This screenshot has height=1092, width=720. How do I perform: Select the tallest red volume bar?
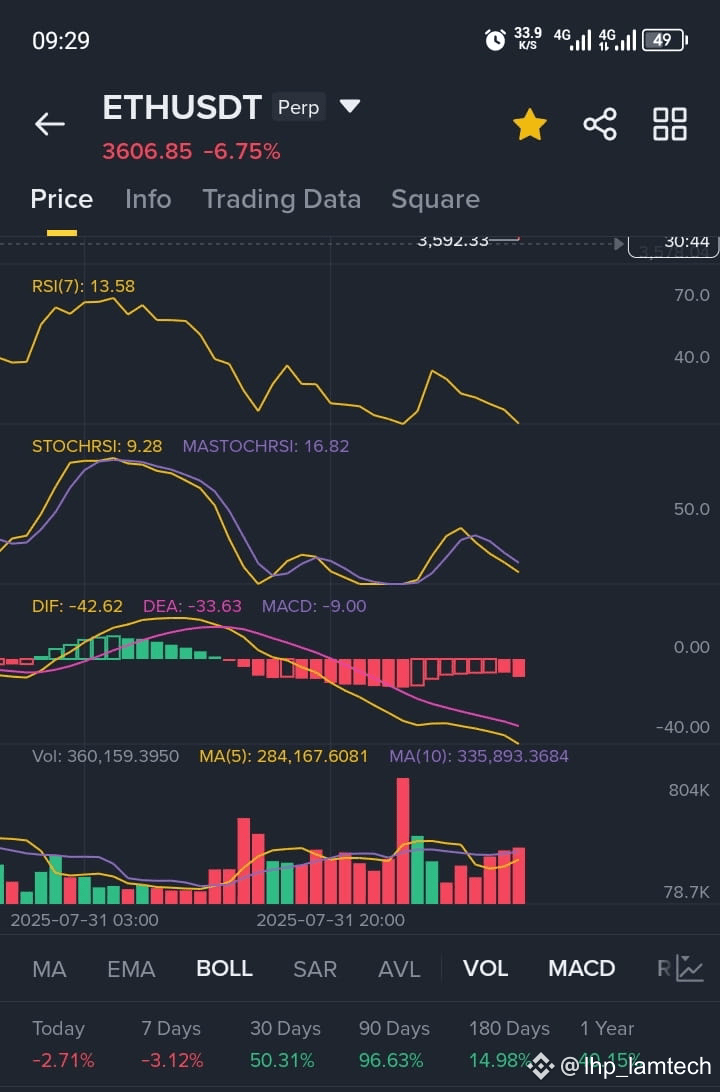[x=402, y=841]
